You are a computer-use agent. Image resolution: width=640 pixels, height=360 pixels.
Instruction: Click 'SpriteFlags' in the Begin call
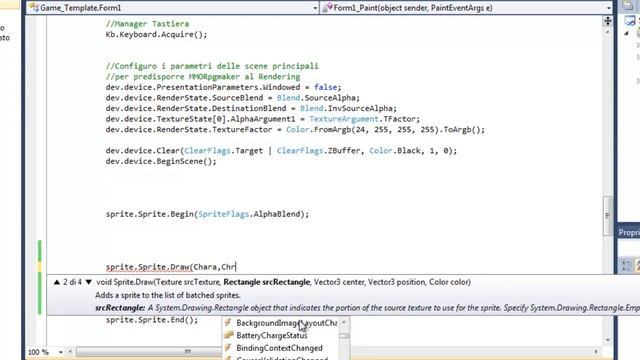(x=223, y=214)
